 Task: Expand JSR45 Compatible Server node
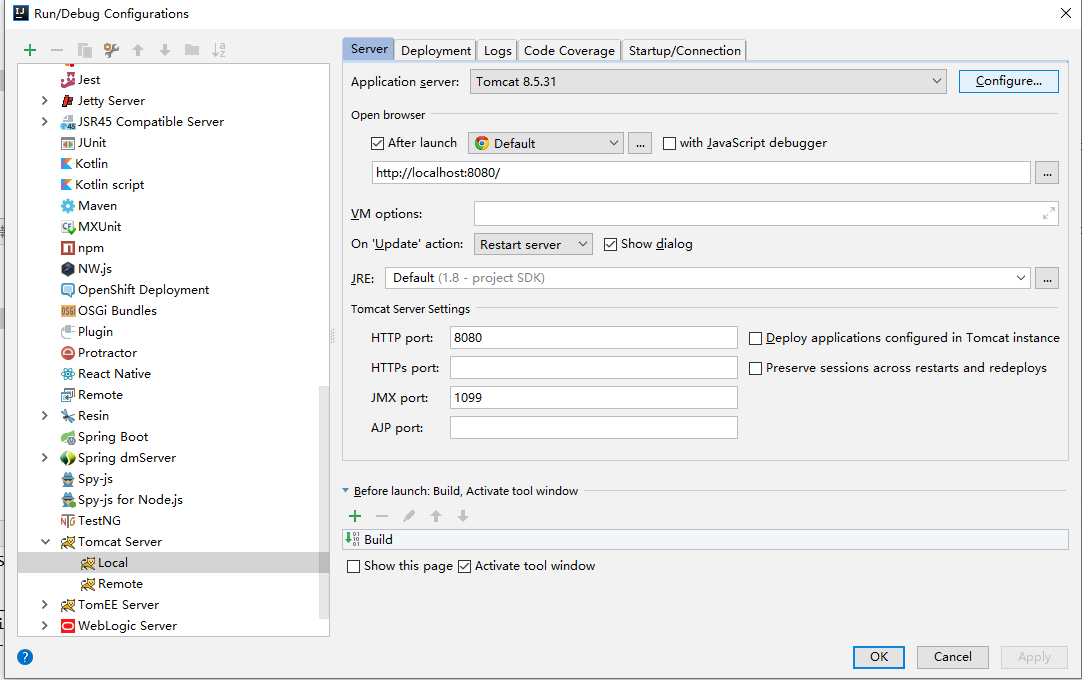coord(45,122)
